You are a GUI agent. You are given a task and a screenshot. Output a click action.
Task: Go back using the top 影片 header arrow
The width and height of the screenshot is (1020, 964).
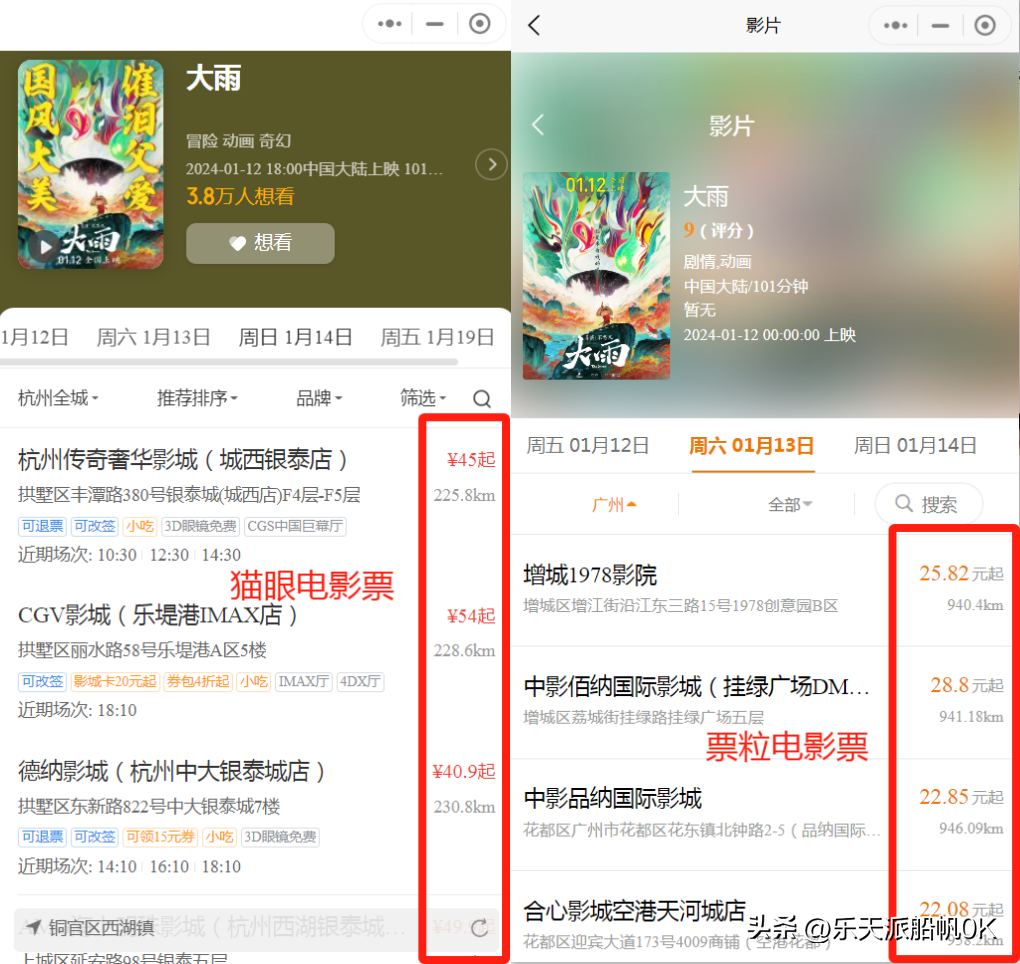click(534, 25)
